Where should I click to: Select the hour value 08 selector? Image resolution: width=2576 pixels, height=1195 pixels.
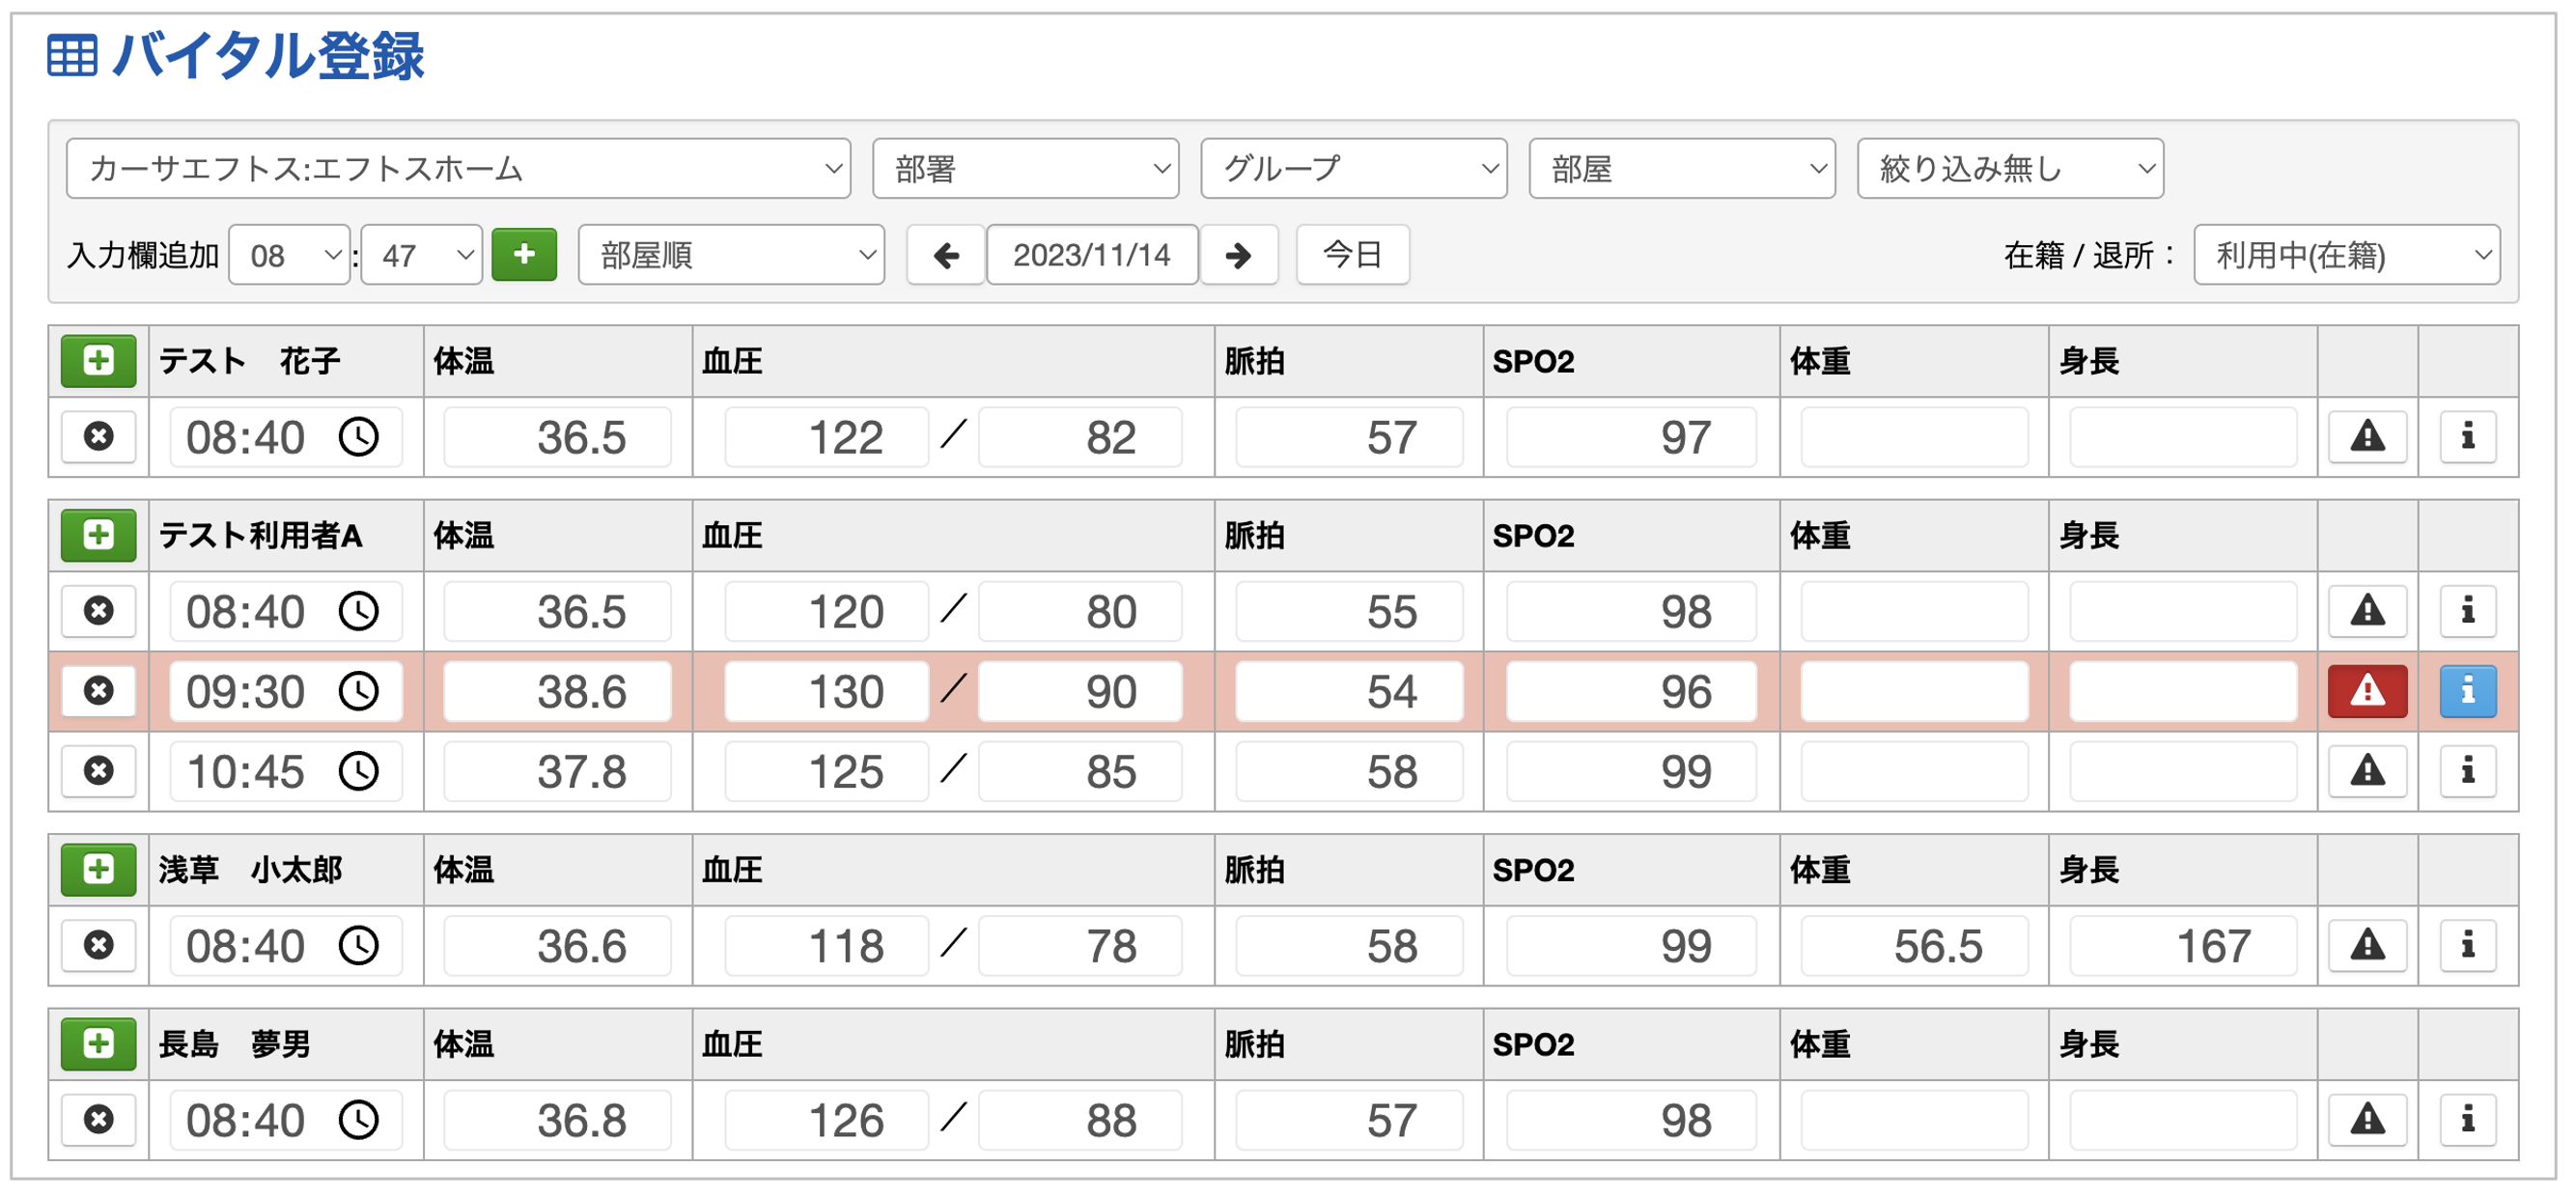pyautogui.click(x=288, y=255)
